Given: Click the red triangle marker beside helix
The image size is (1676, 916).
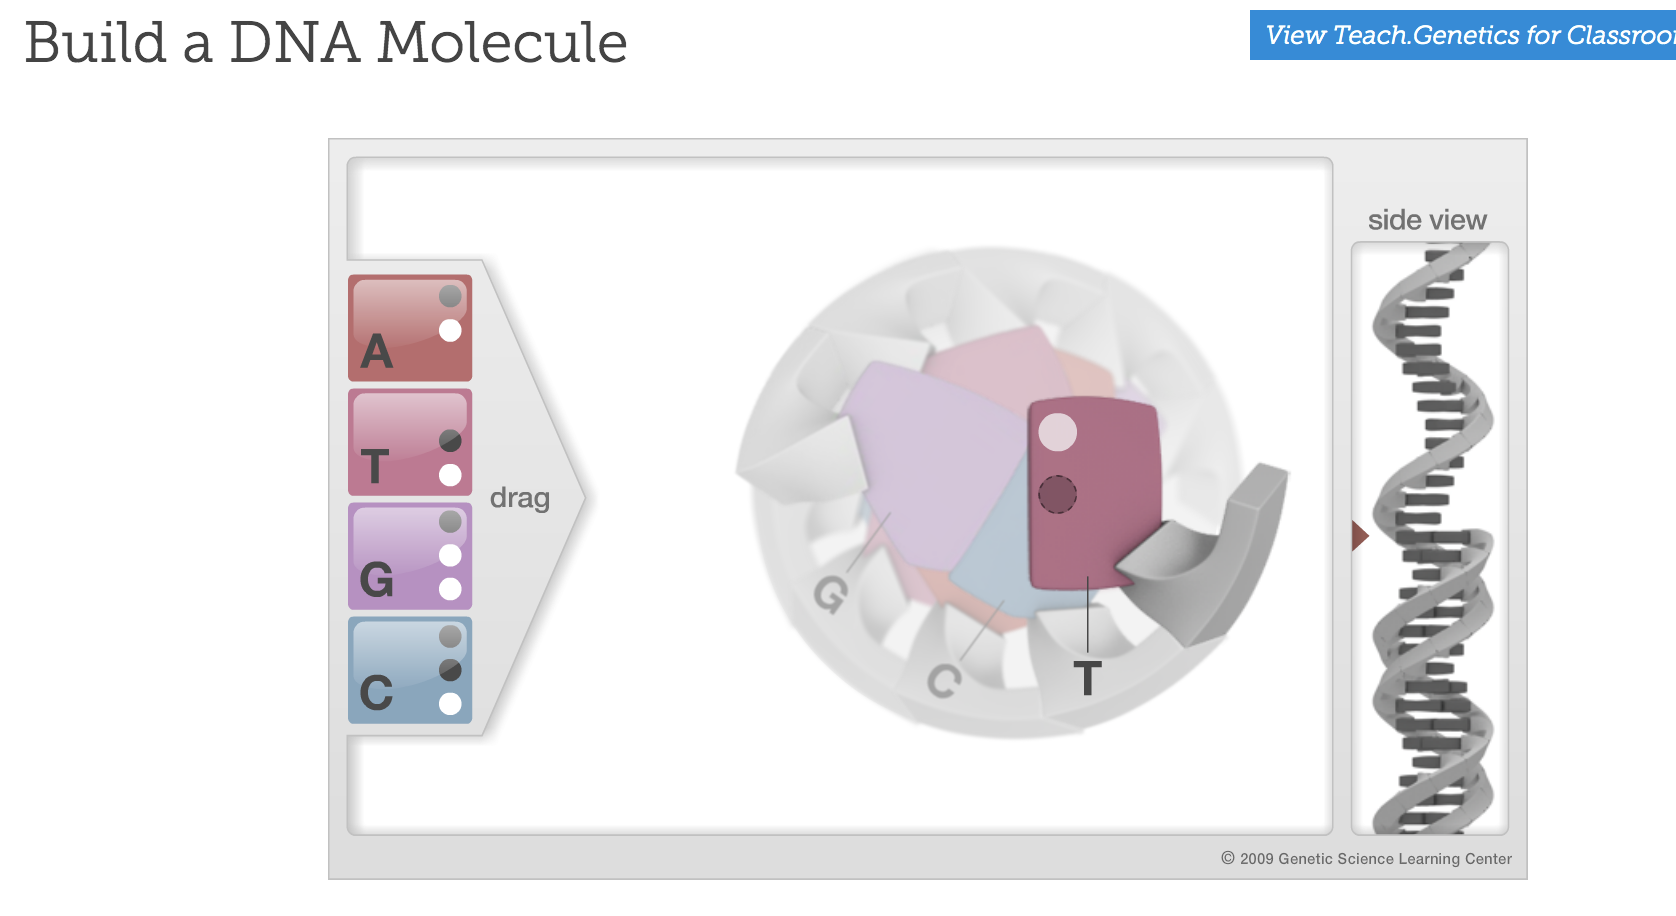Looking at the screenshot, I should [1359, 536].
